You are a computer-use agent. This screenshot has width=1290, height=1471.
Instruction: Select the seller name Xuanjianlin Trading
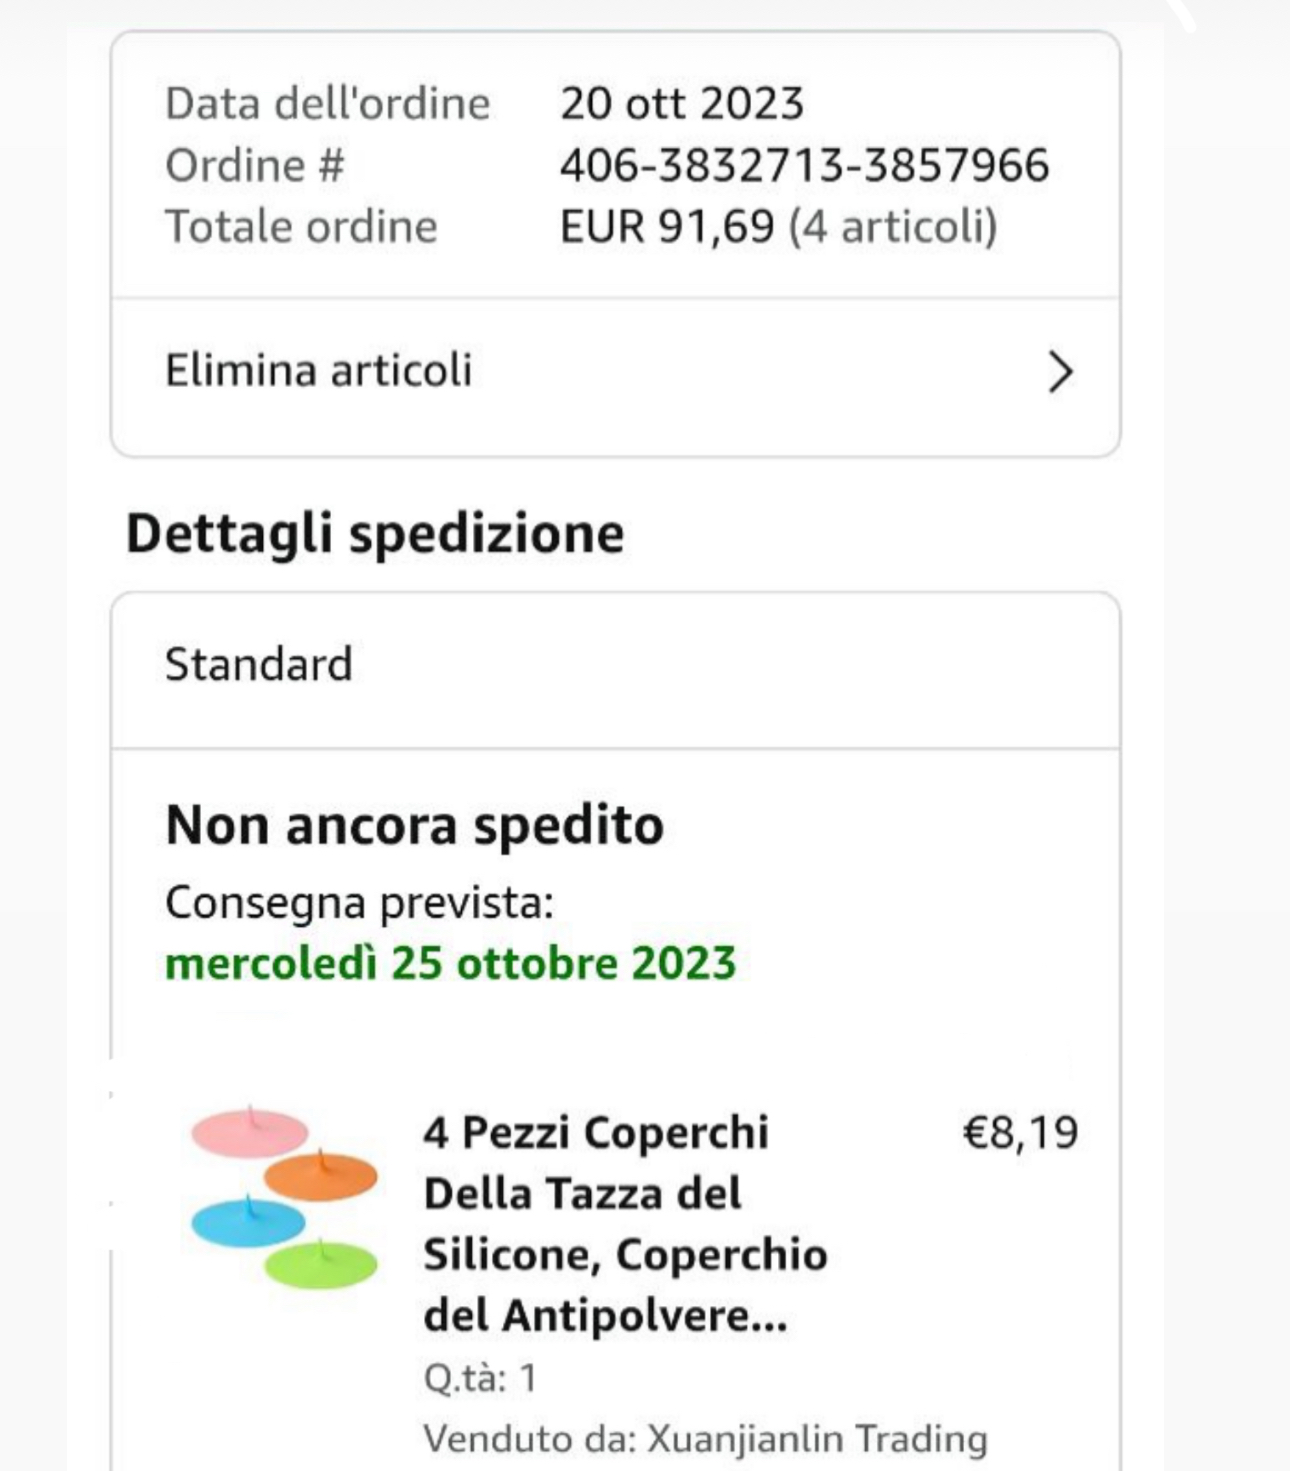pyautogui.click(x=816, y=1438)
